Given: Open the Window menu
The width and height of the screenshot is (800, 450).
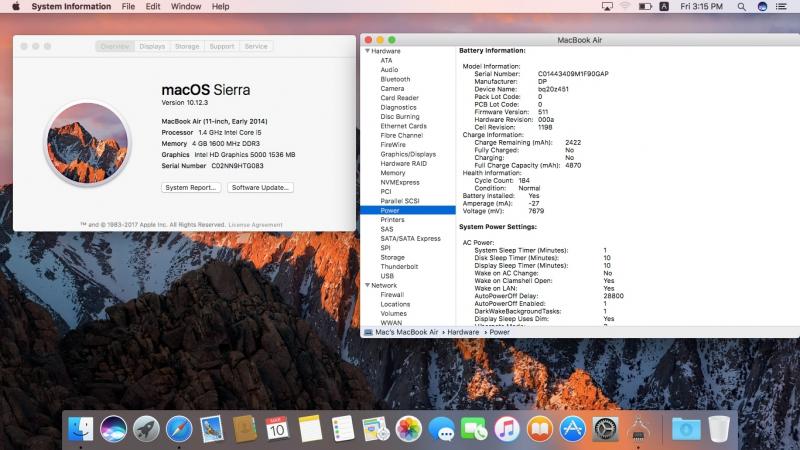Looking at the screenshot, I should tap(186, 6).
